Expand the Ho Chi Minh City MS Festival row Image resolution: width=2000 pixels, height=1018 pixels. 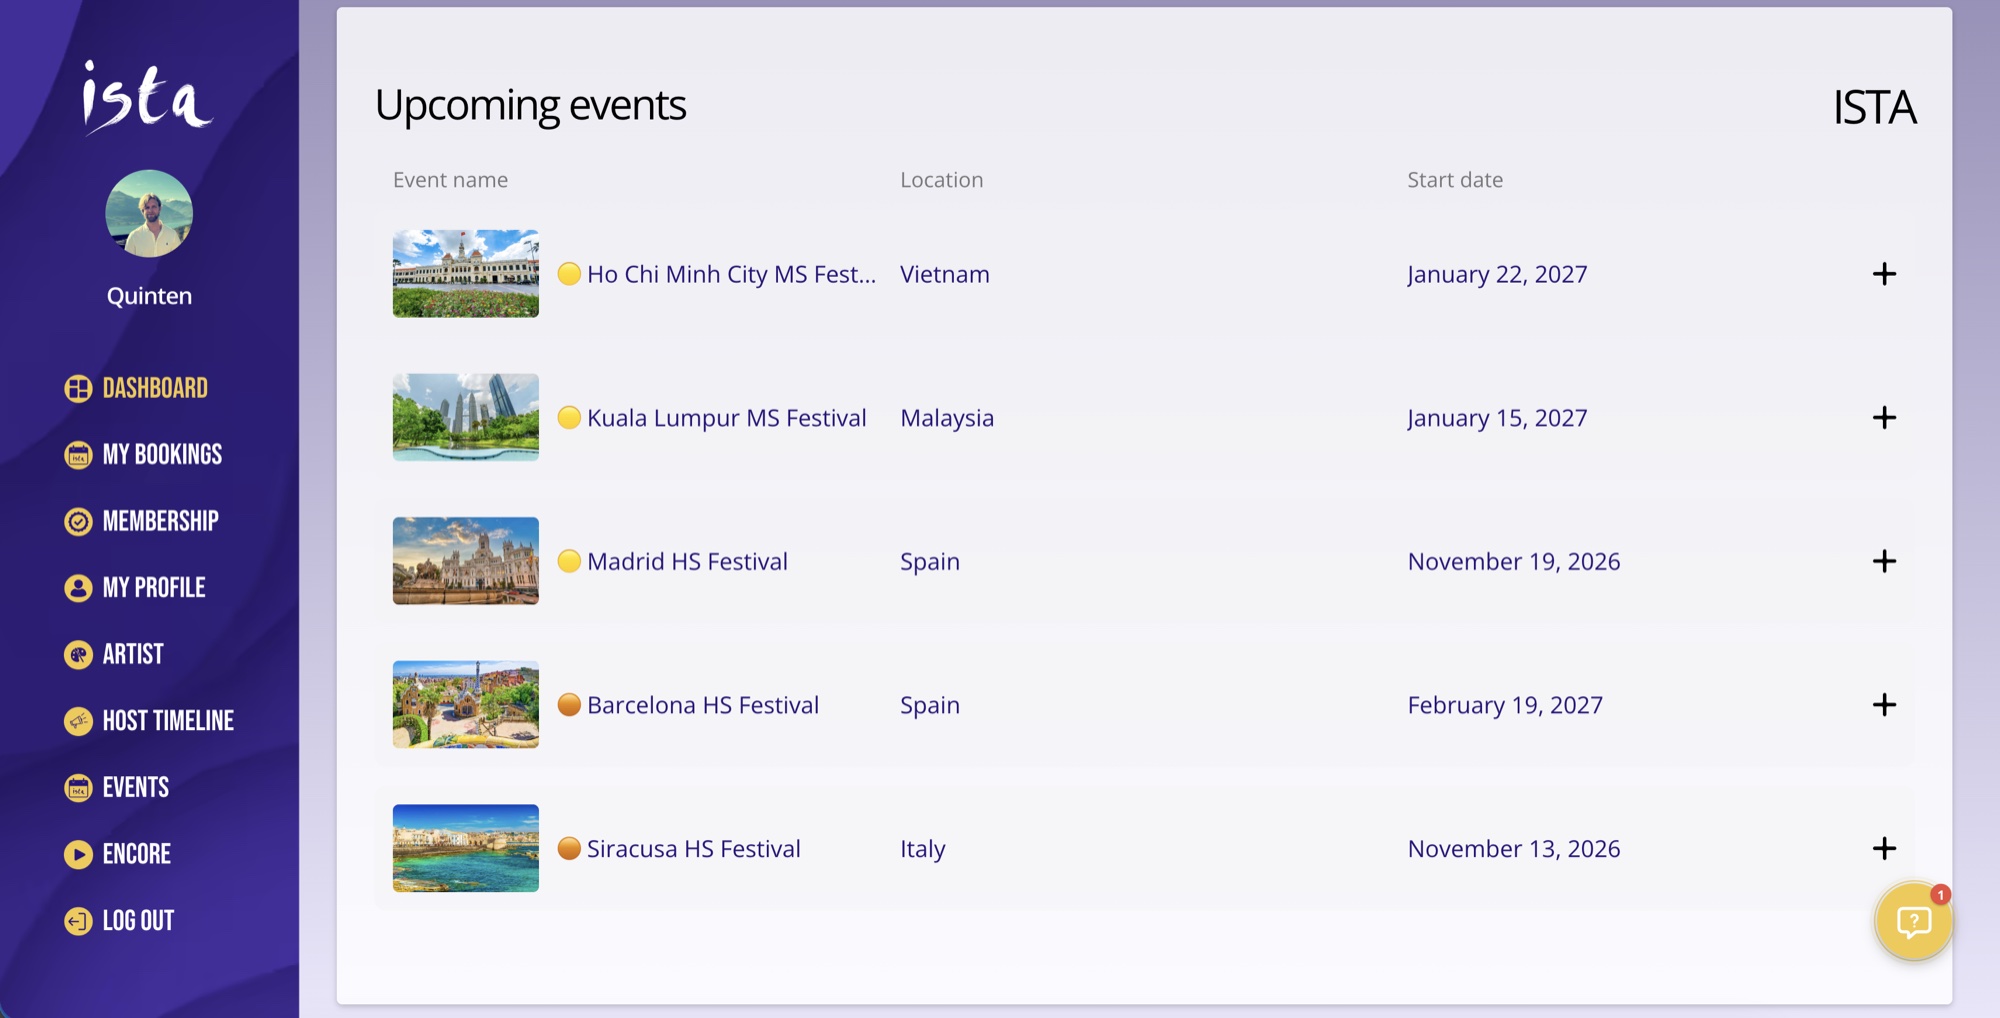[x=1885, y=273]
